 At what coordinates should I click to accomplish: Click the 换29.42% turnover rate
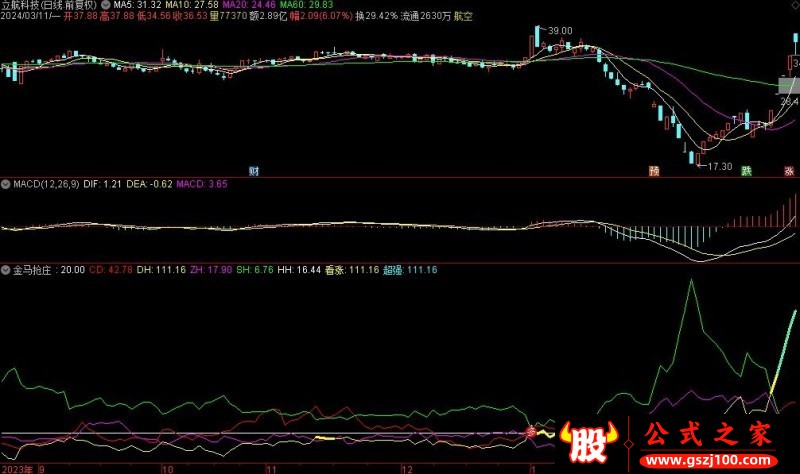pyautogui.click(x=377, y=16)
